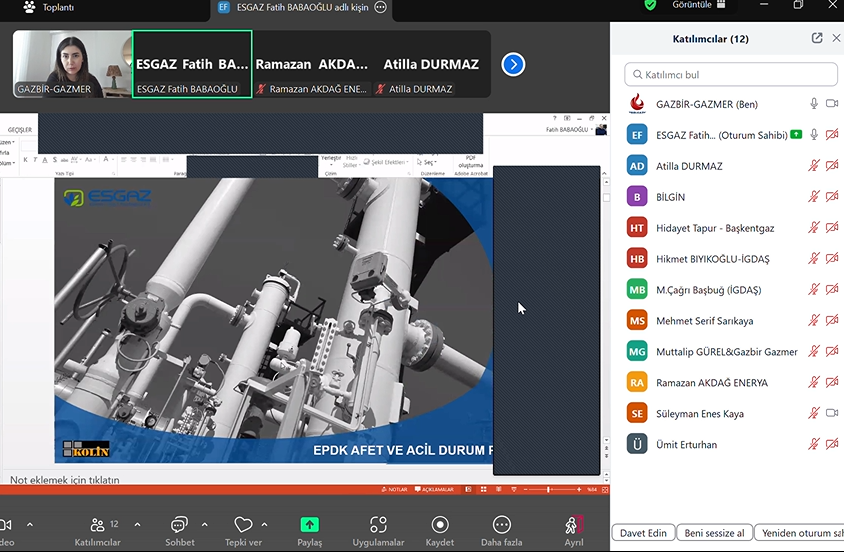The image size is (844, 552).
Task: Expand Sohbet options caret
Action: pyautogui.click(x=205, y=524)
